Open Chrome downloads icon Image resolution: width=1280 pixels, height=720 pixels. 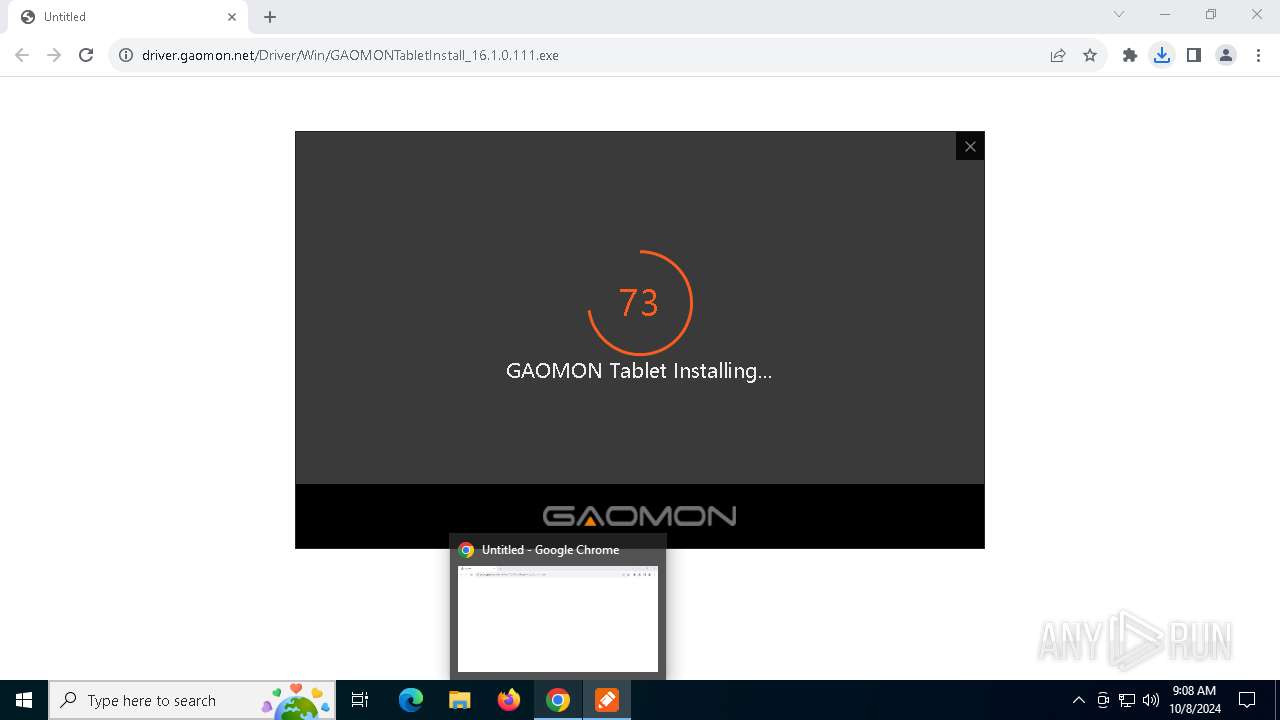pos(1162,55)
